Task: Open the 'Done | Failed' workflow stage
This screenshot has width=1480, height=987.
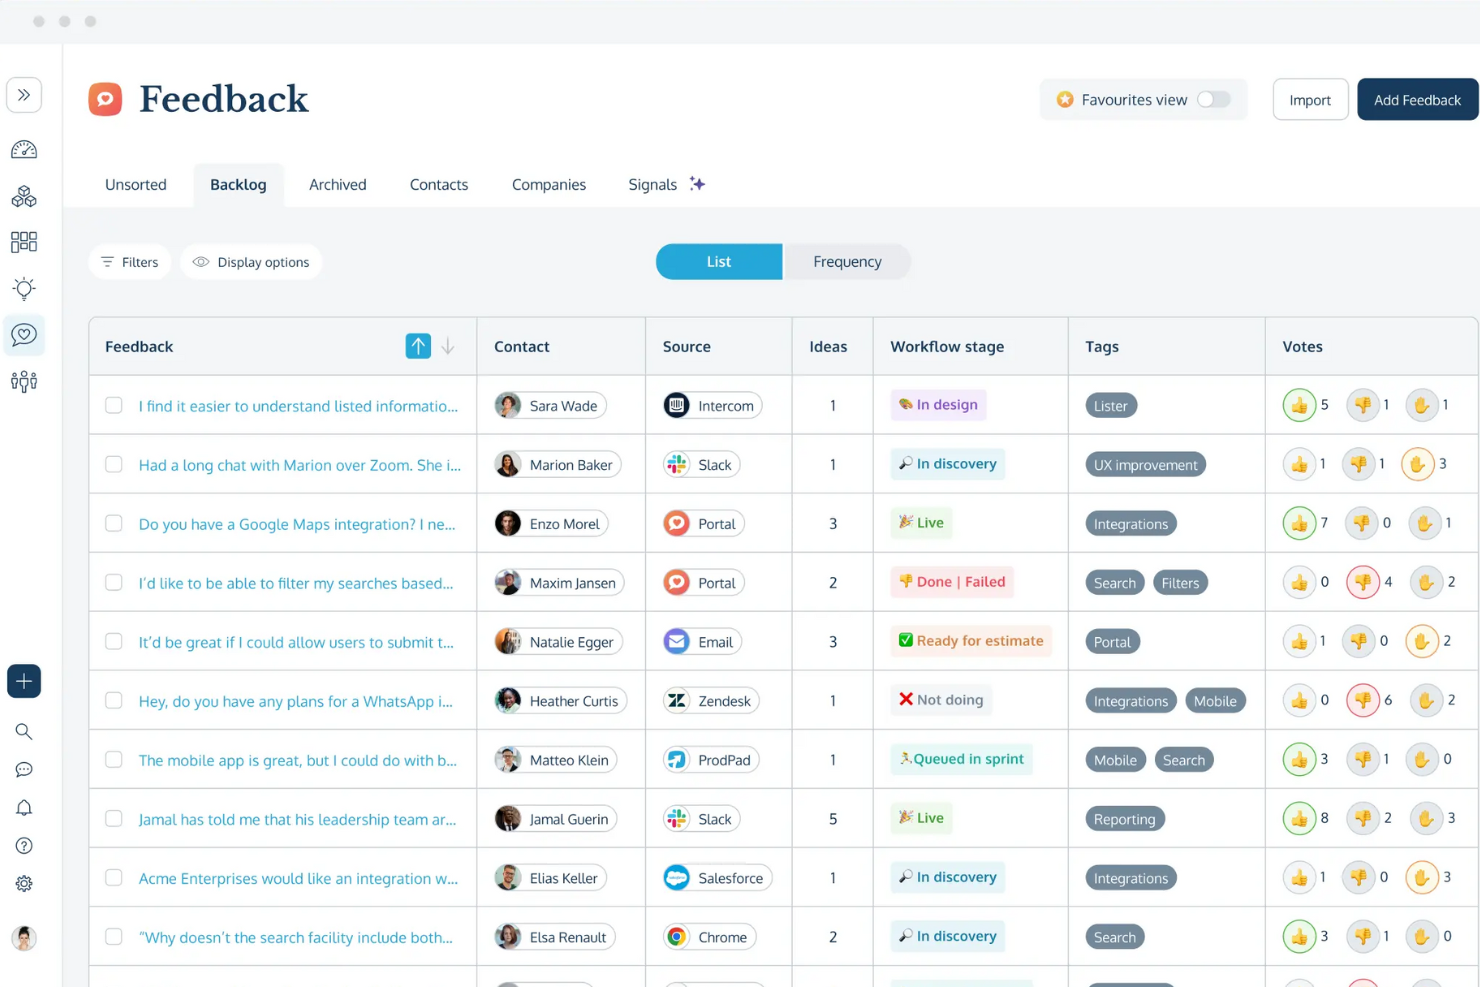Action: click(952, 582)
